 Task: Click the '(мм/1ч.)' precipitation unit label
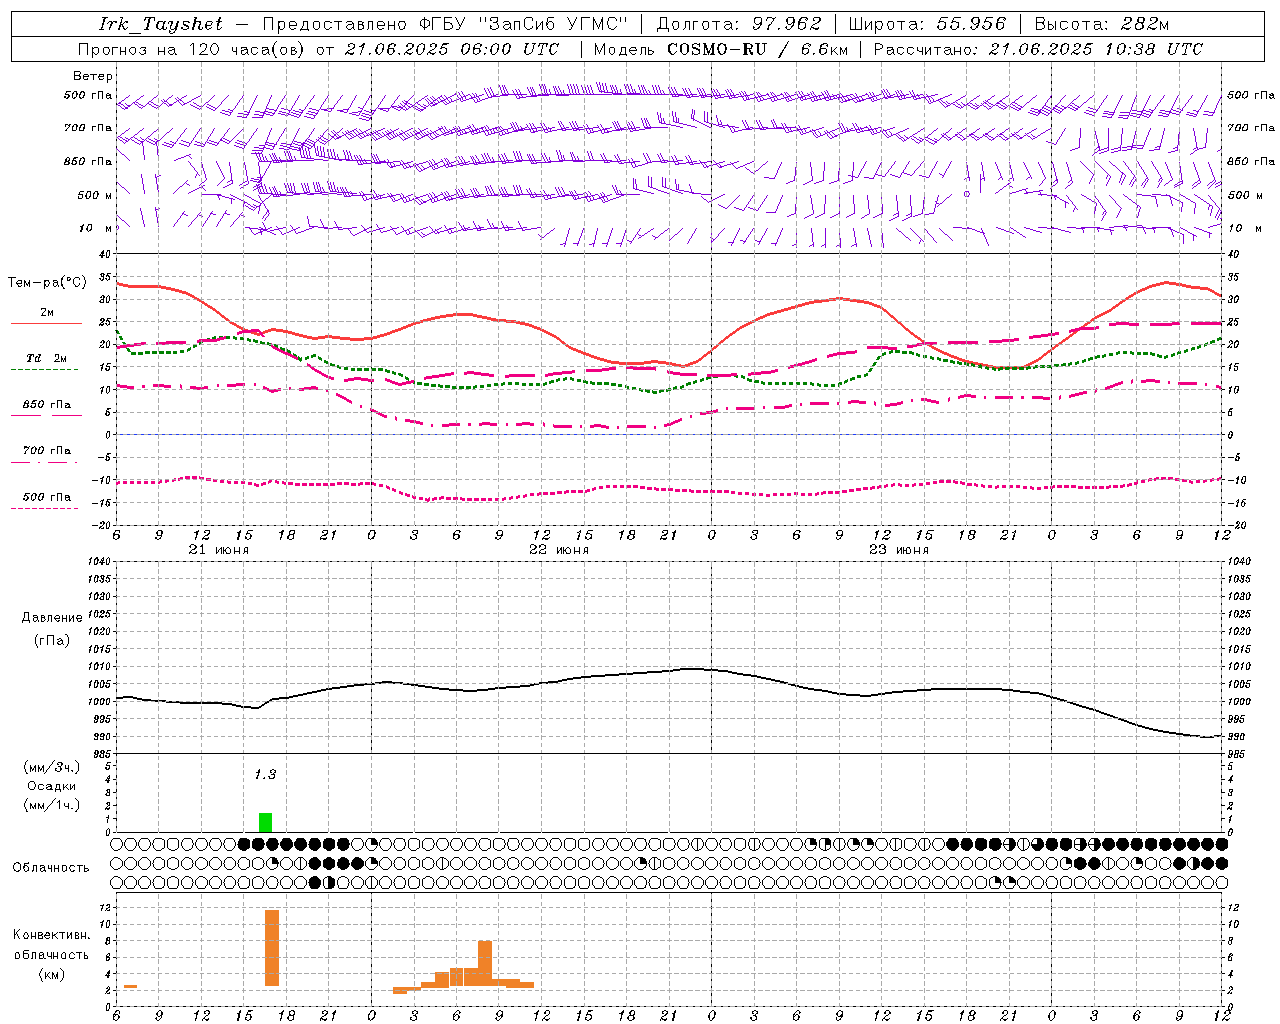[x=51, y=805]
